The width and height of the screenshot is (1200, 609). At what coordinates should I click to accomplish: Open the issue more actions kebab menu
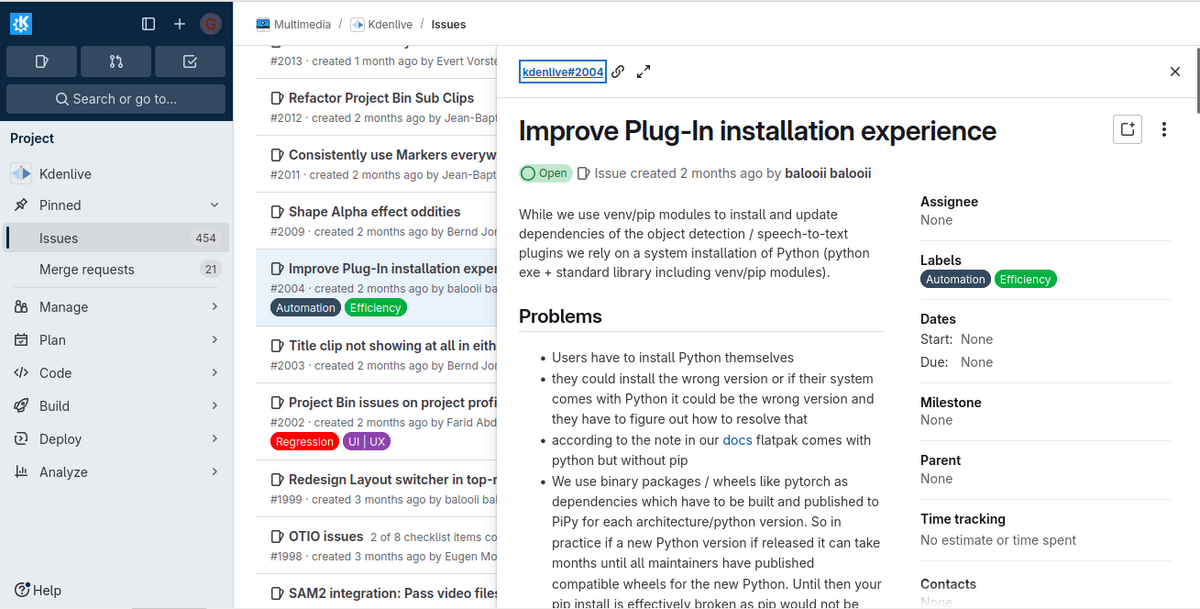(x=1164, y=129)
